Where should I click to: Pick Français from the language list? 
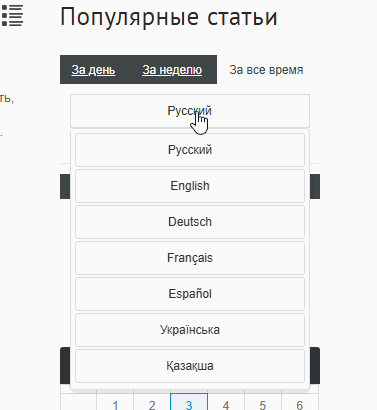tap(190, 258)
